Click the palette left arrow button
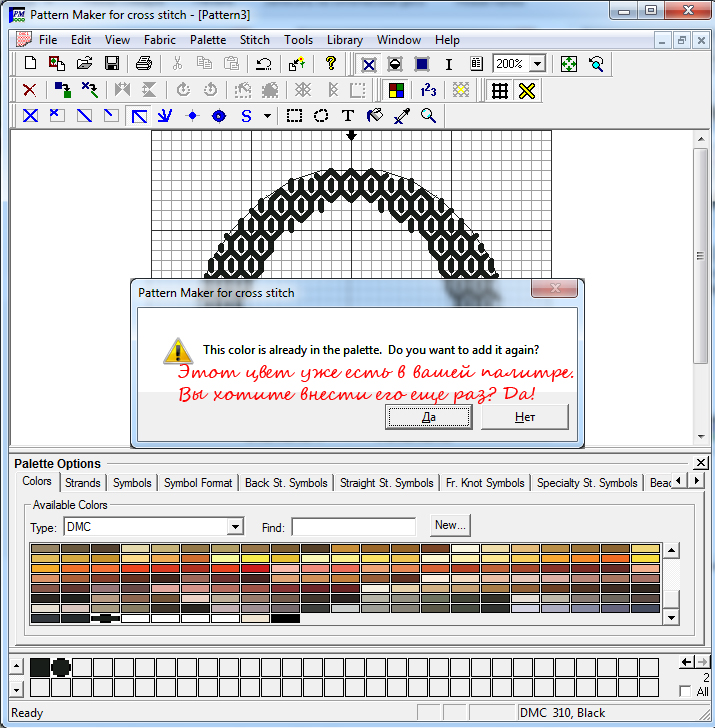Screen dimensions: 715x728 point(685,662)
